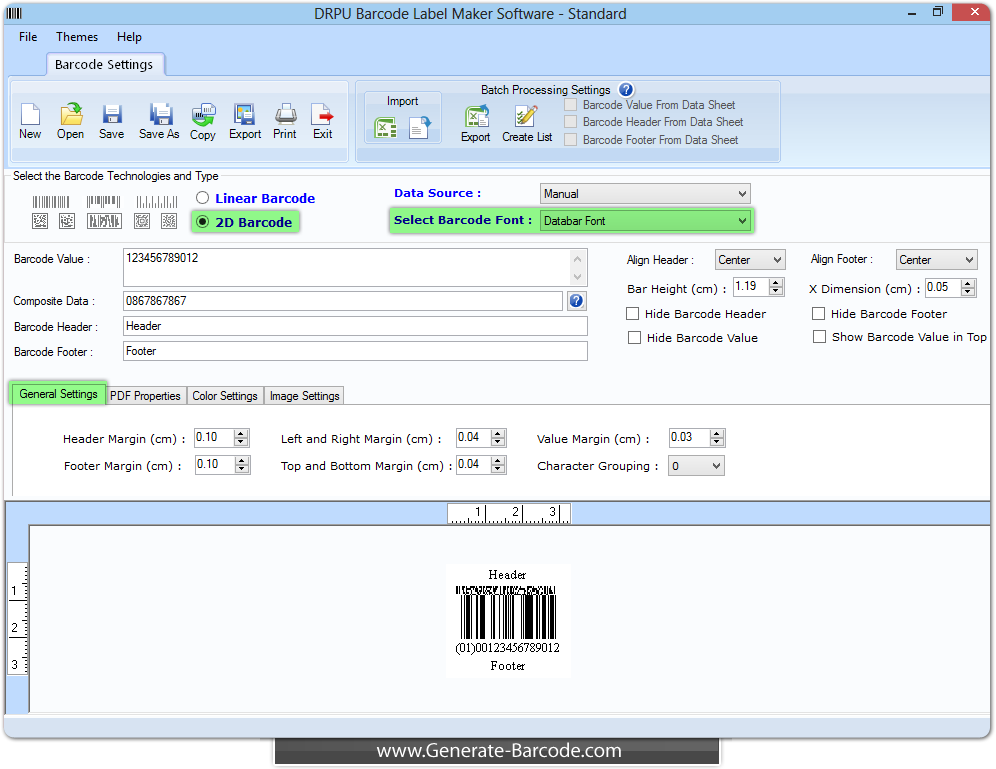Click the application barcode logo icon
Viewport: 996px width, 769px height.
click(14, 13)
